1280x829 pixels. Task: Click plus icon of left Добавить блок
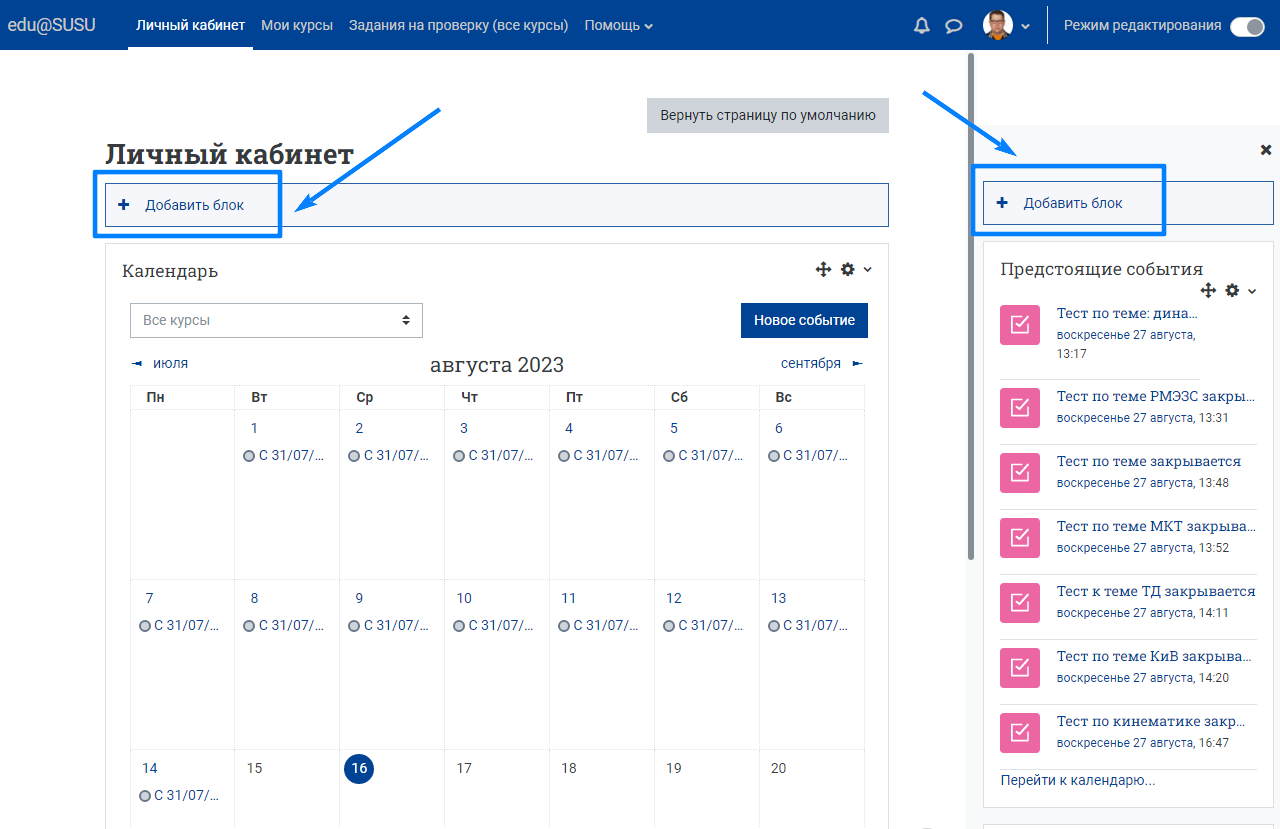coord(124,205)
